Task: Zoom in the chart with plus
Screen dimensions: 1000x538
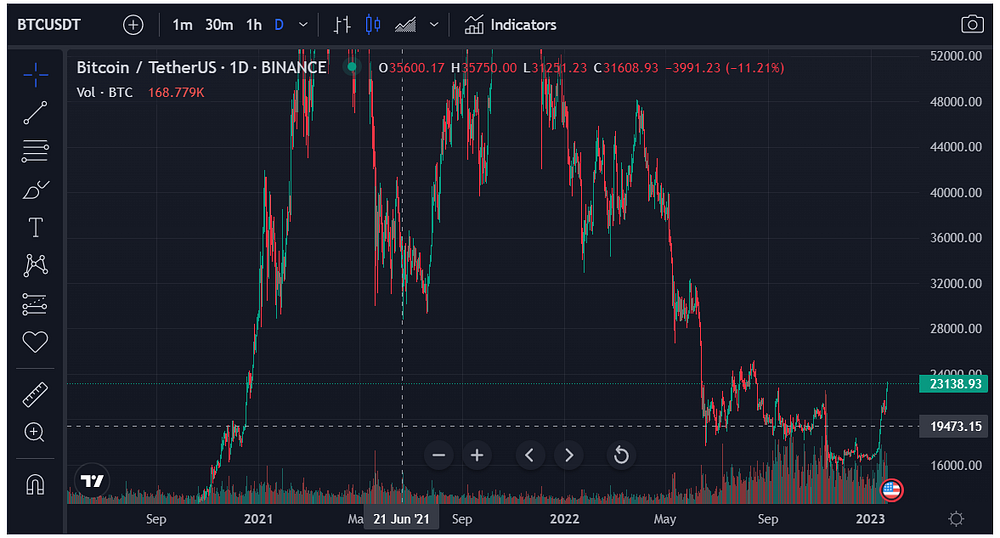Action: click(x=477, y=455)
